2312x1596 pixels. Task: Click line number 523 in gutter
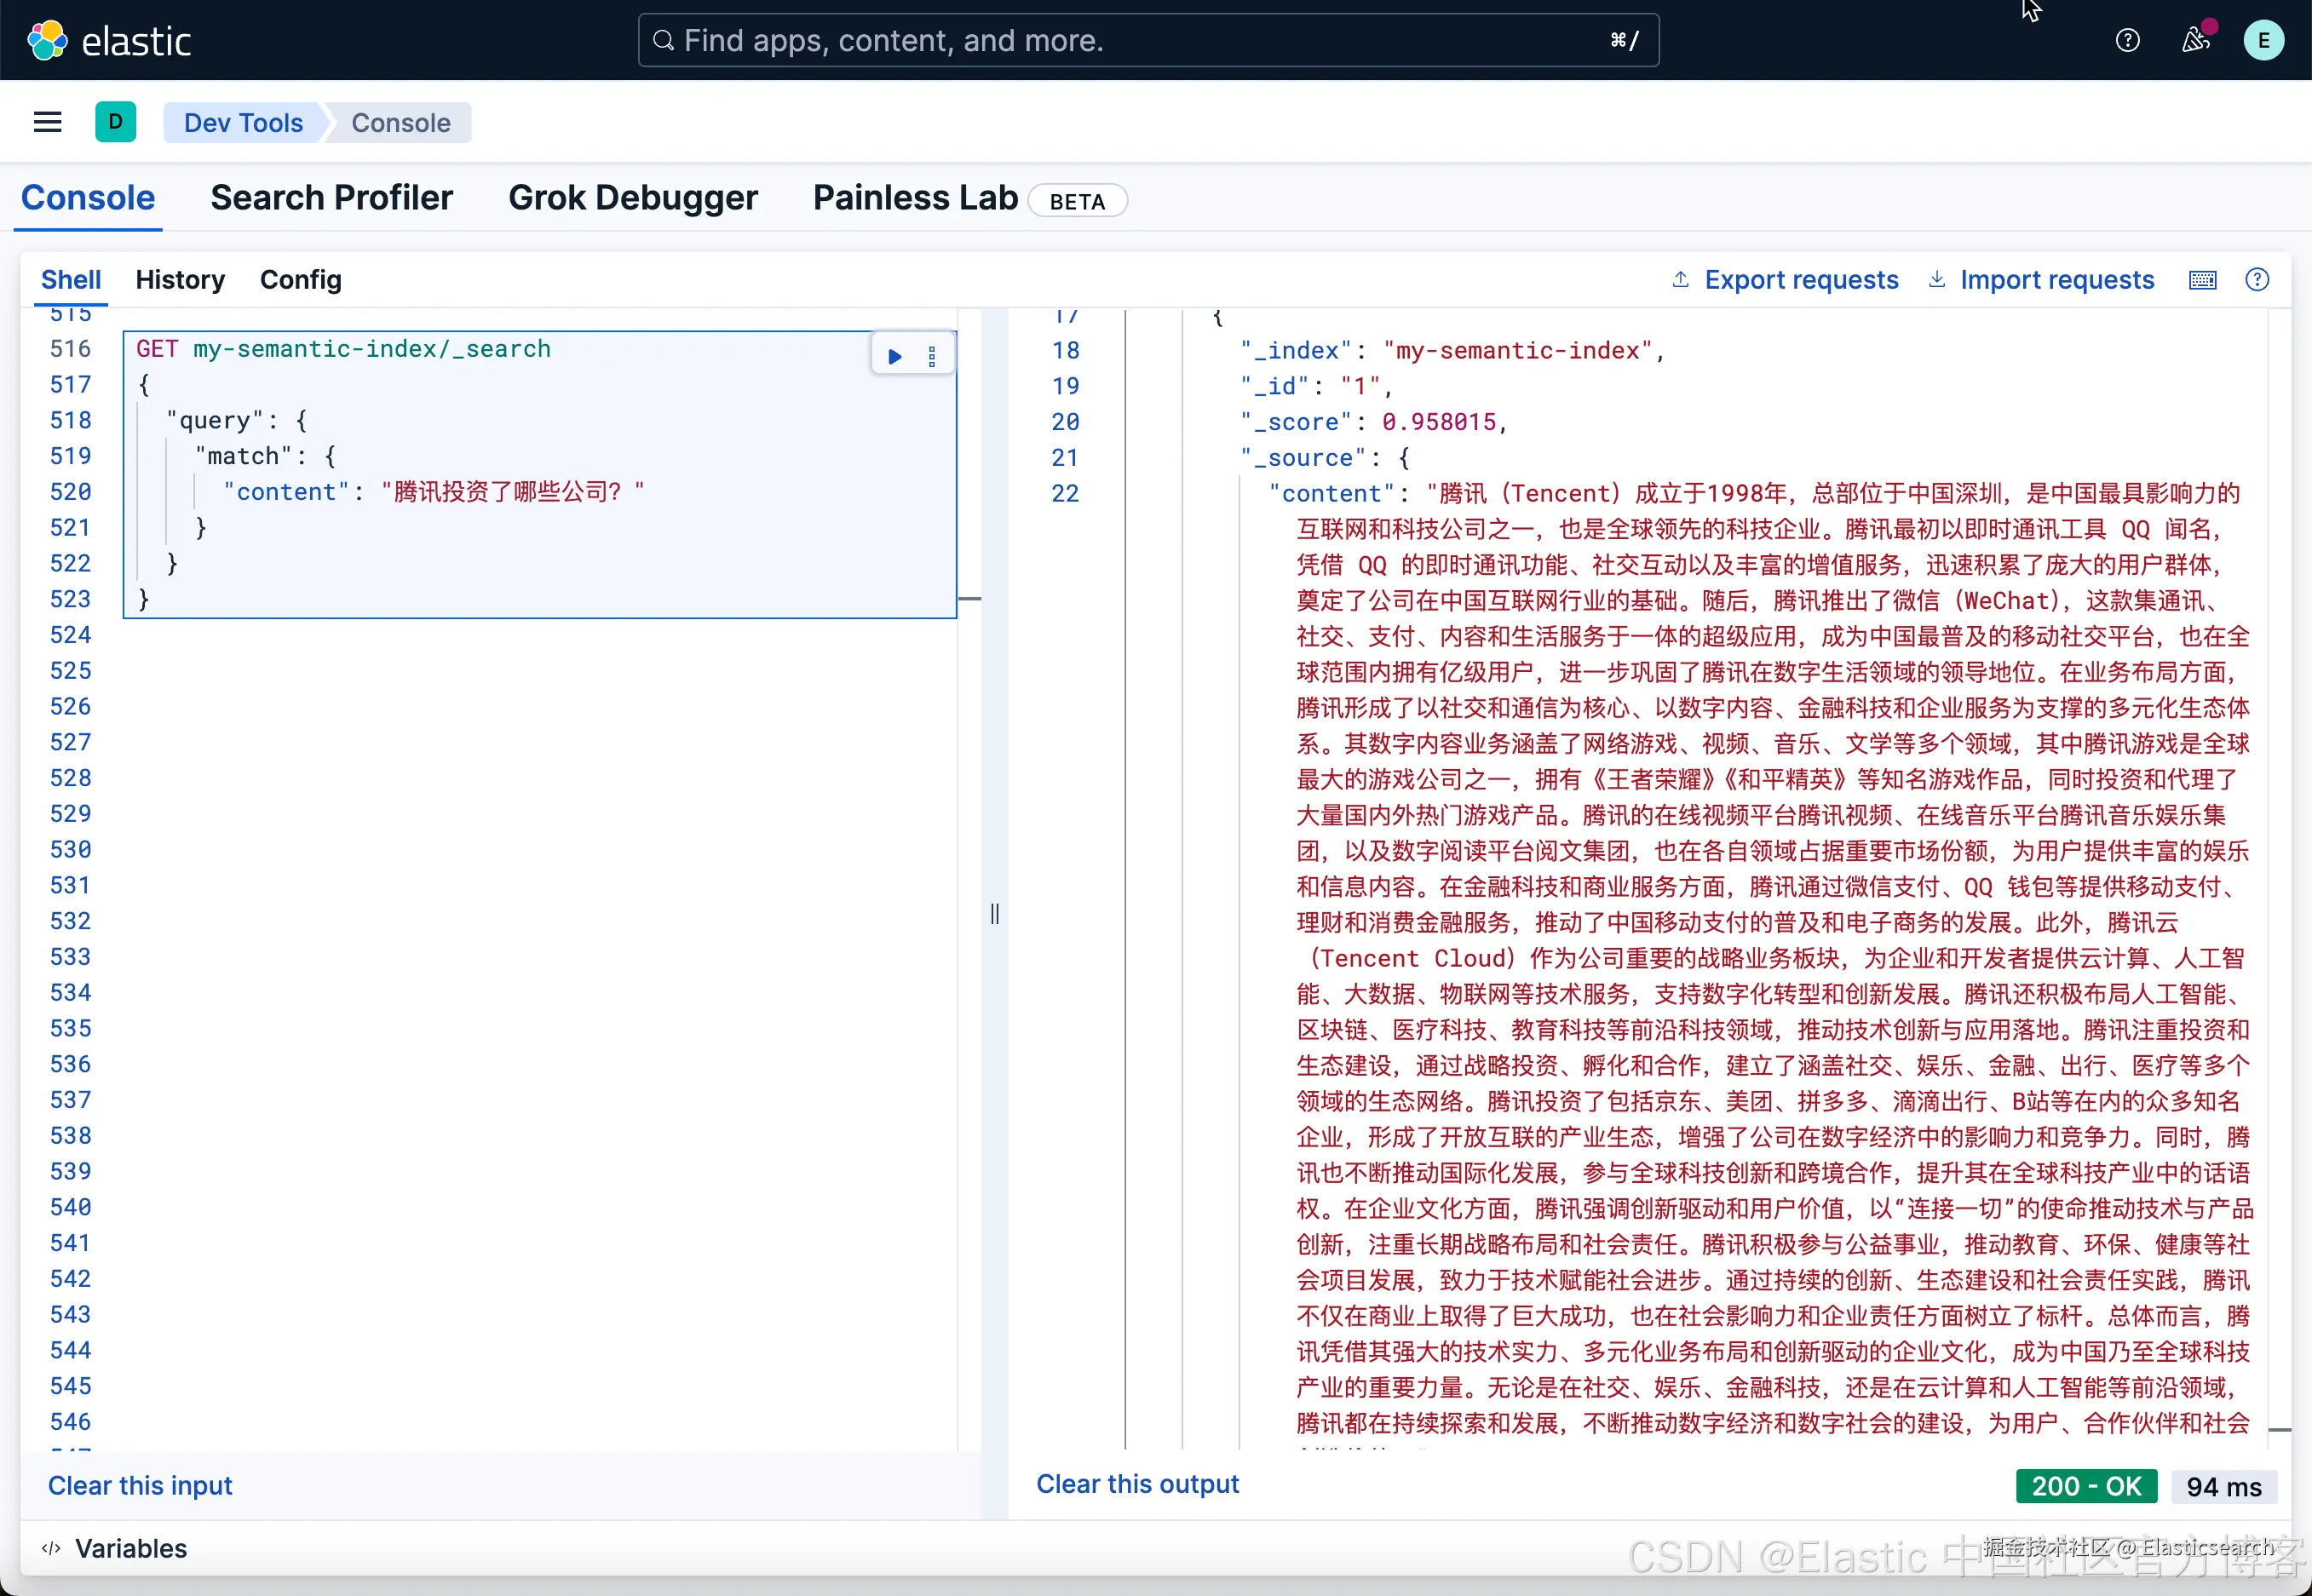pyautogui.click(x=70, y=599)
